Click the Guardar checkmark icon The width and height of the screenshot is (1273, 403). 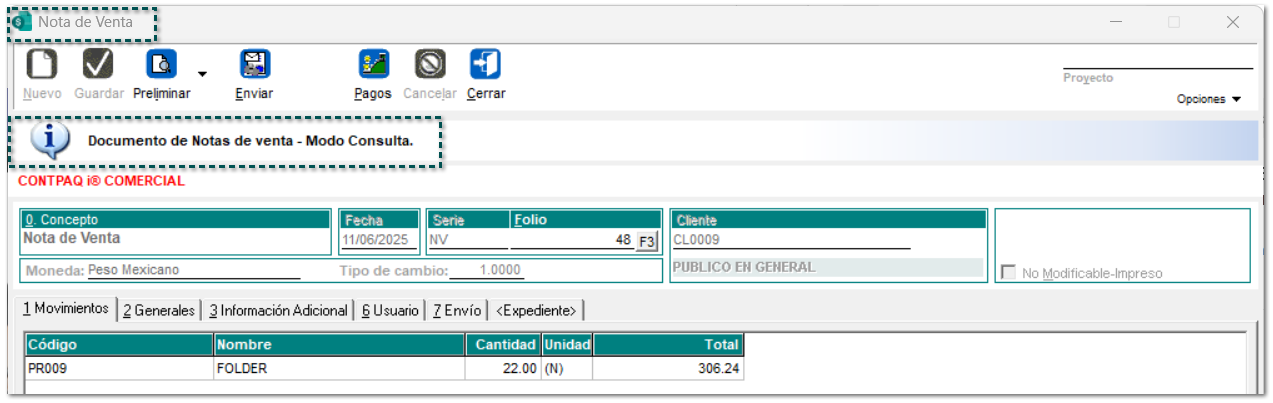click(x=98, y=64)
